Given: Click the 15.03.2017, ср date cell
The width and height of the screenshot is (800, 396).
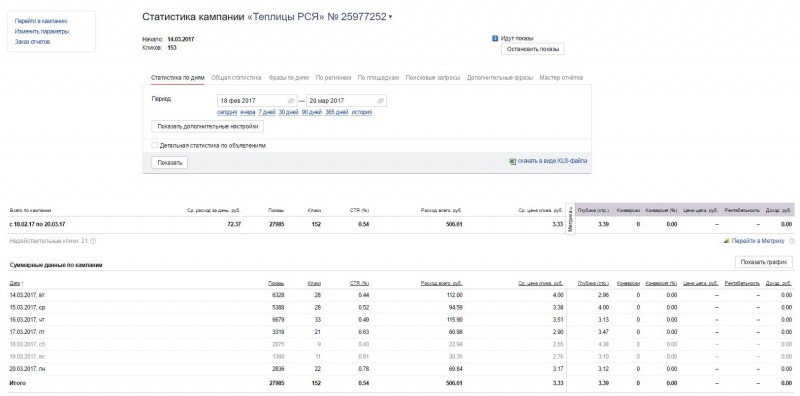Looking at the screenshot, I should pyautogui.click(x=28, y=307).
